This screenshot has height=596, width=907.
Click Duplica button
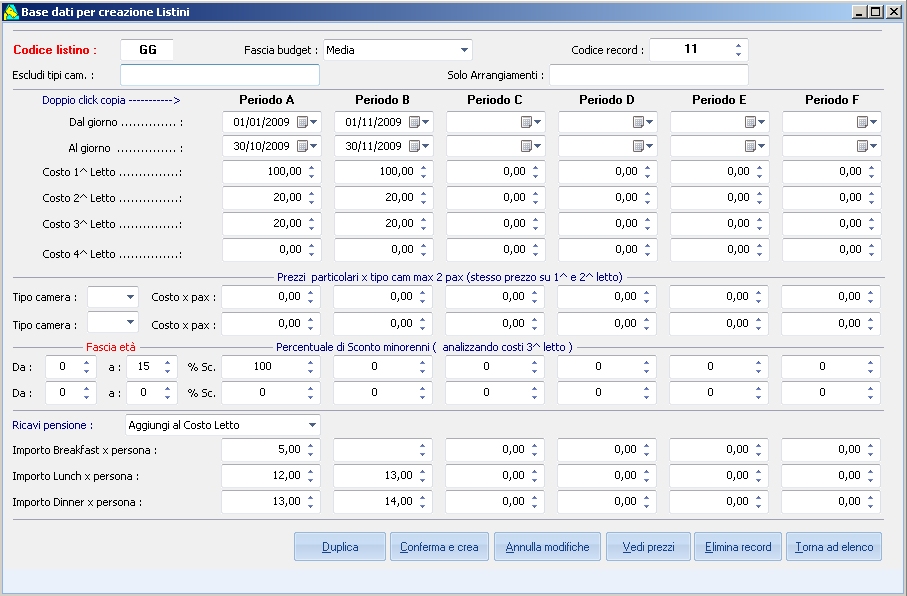[340, 547]
